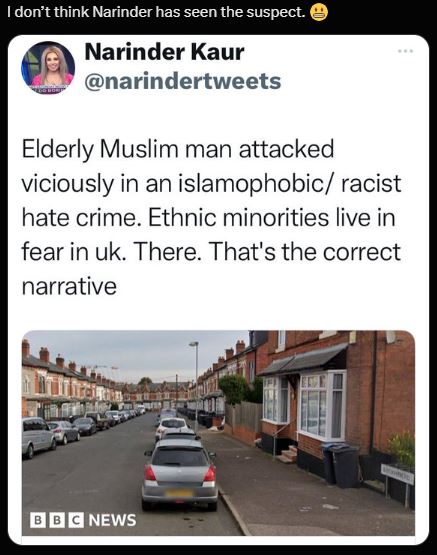
Task: Open the @narindertweets handle link
Action: point(183,81)
